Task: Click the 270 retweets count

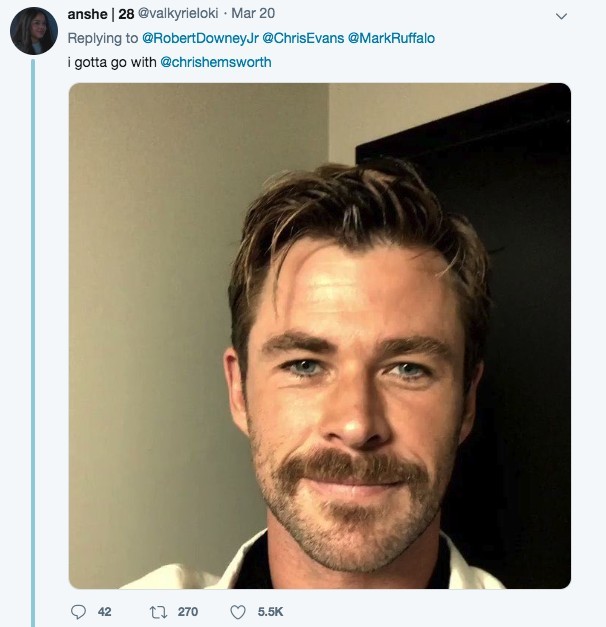Action: coord(188,612)
